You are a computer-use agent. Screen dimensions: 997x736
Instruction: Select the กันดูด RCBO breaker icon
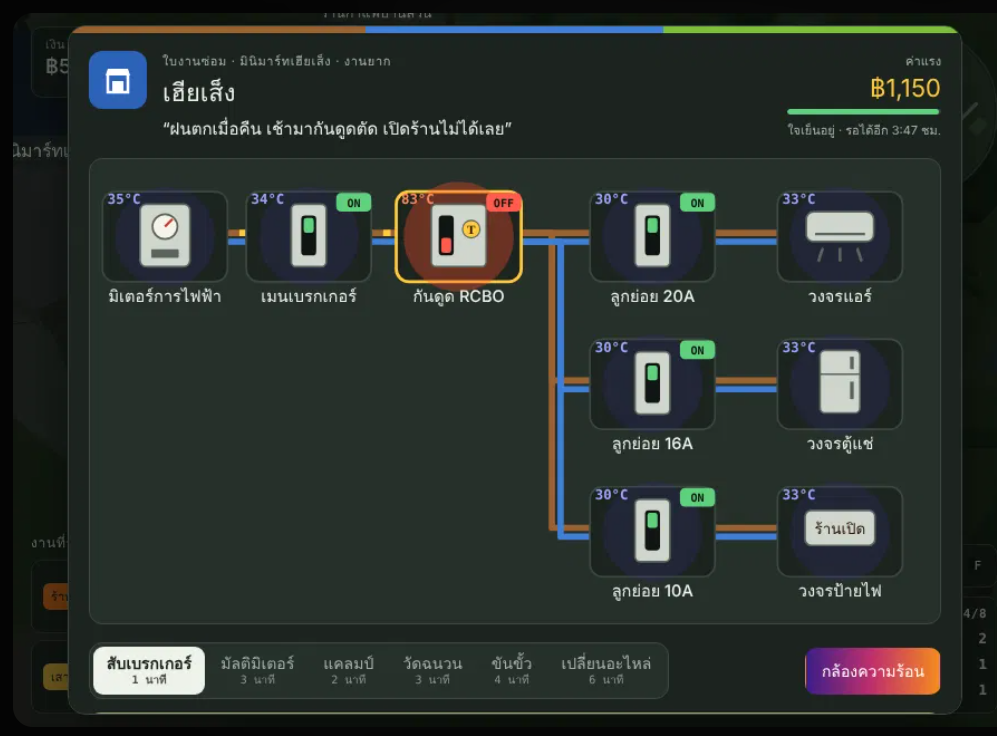click(x=458, y=235)
